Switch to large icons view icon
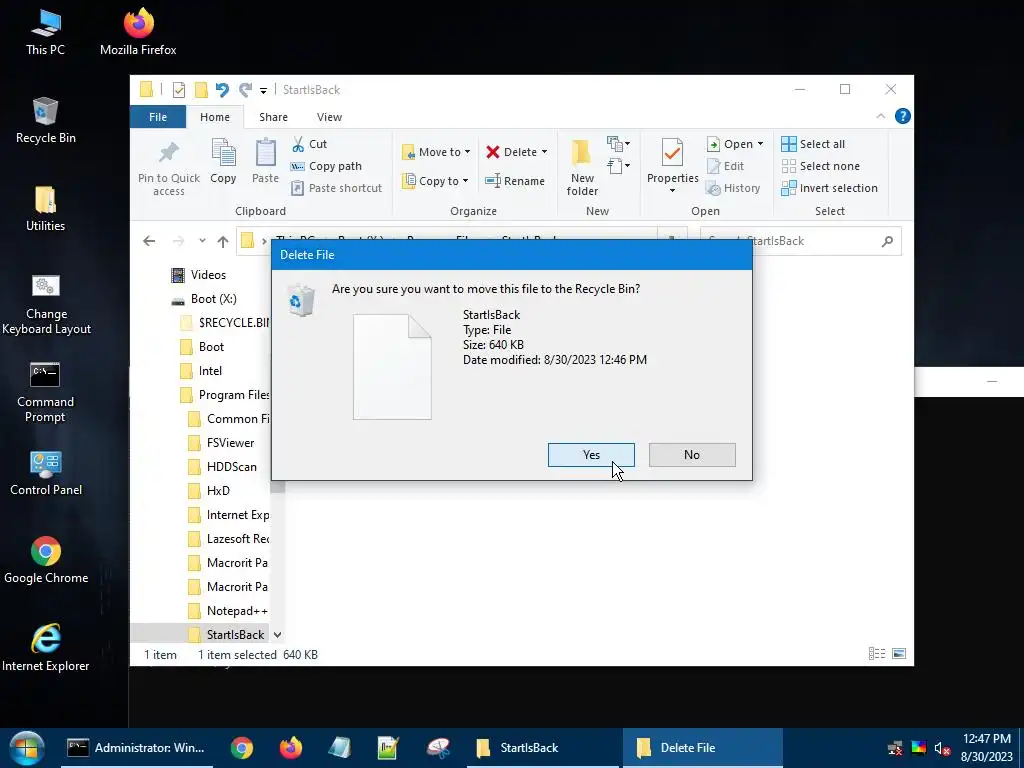The image size is (1024, 768). pyautogui.click(x=899, y=654)
